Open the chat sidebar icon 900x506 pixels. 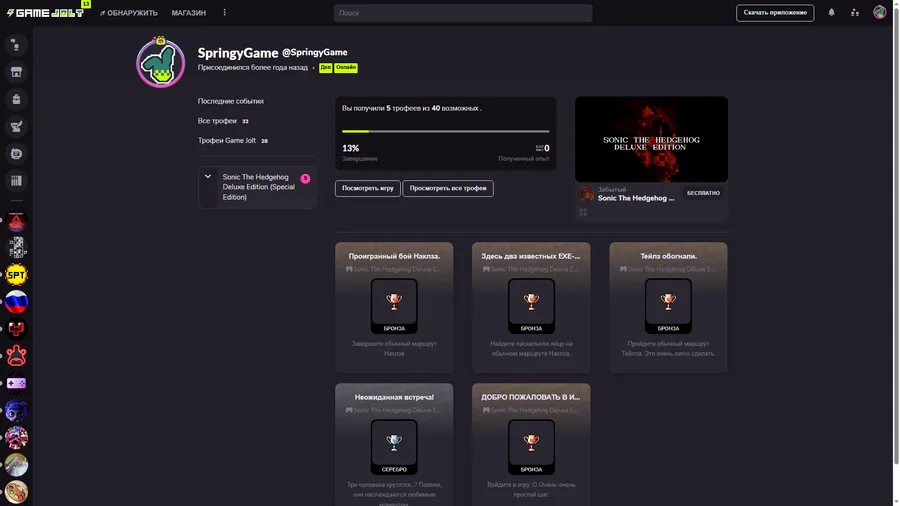click(x=16, y=45)
